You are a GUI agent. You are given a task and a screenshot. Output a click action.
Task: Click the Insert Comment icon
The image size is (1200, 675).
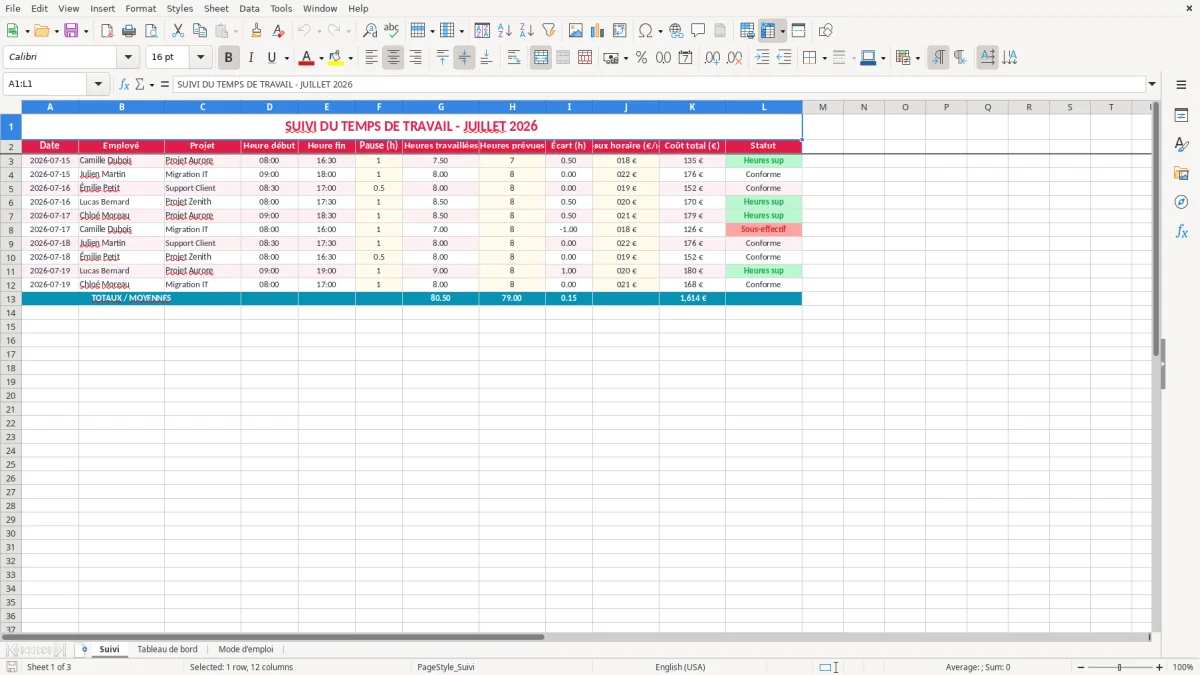pos(698,31)
